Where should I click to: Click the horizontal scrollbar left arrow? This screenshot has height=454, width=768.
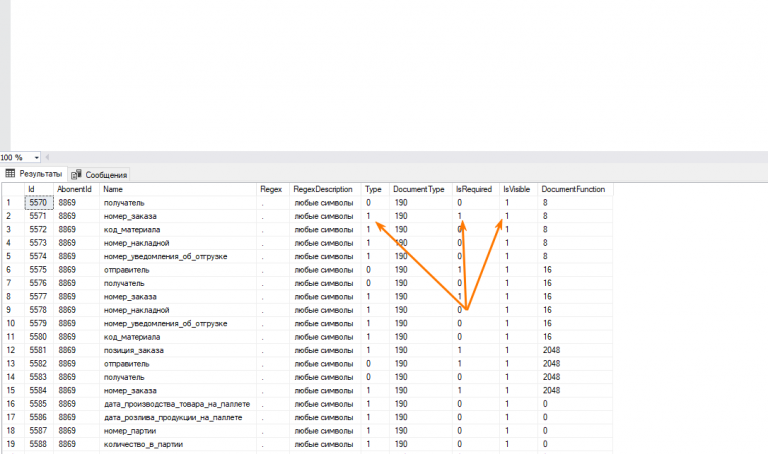pyautogui.click(x=47, y=157)
